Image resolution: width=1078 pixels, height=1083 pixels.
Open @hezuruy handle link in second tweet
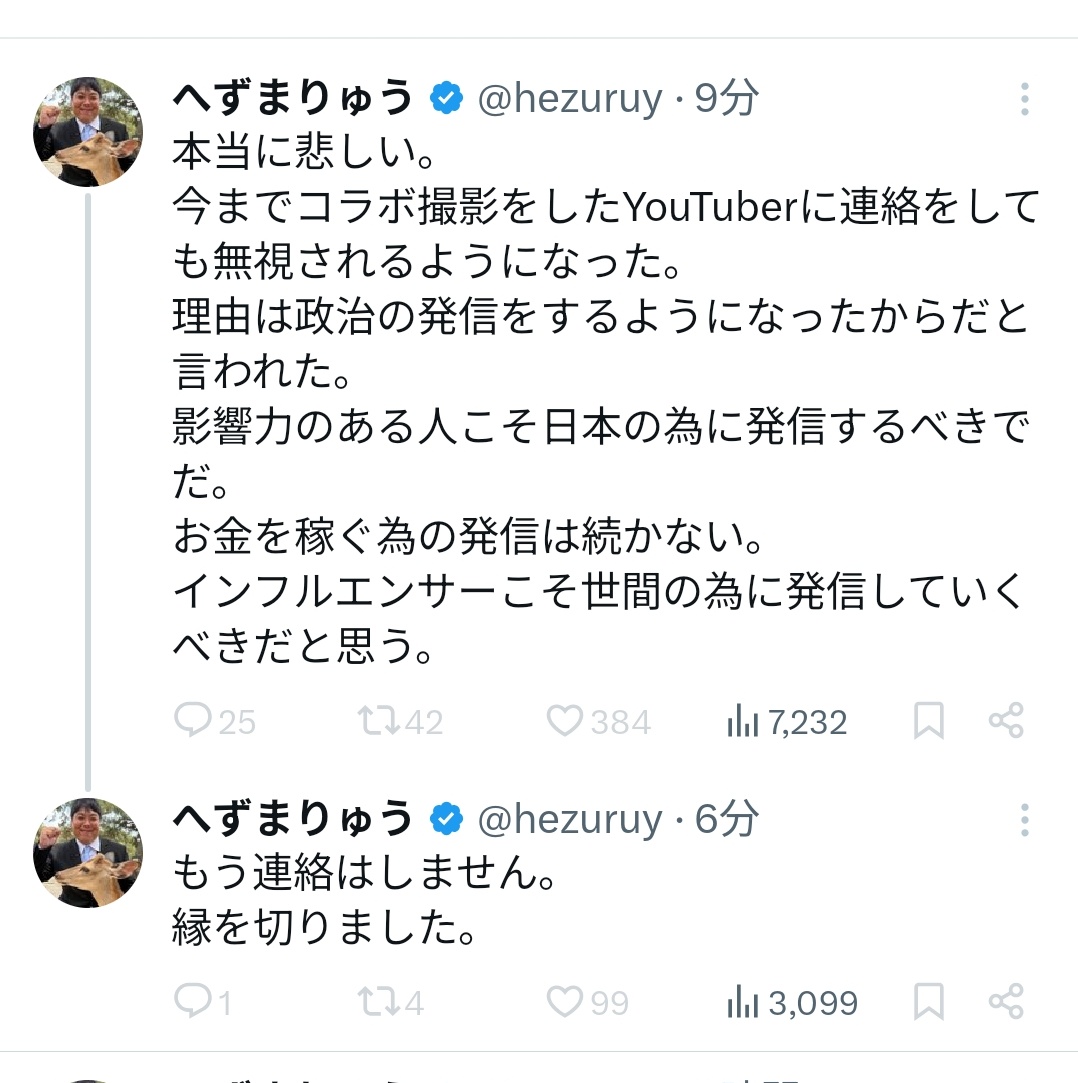click(x=569, y=820)
